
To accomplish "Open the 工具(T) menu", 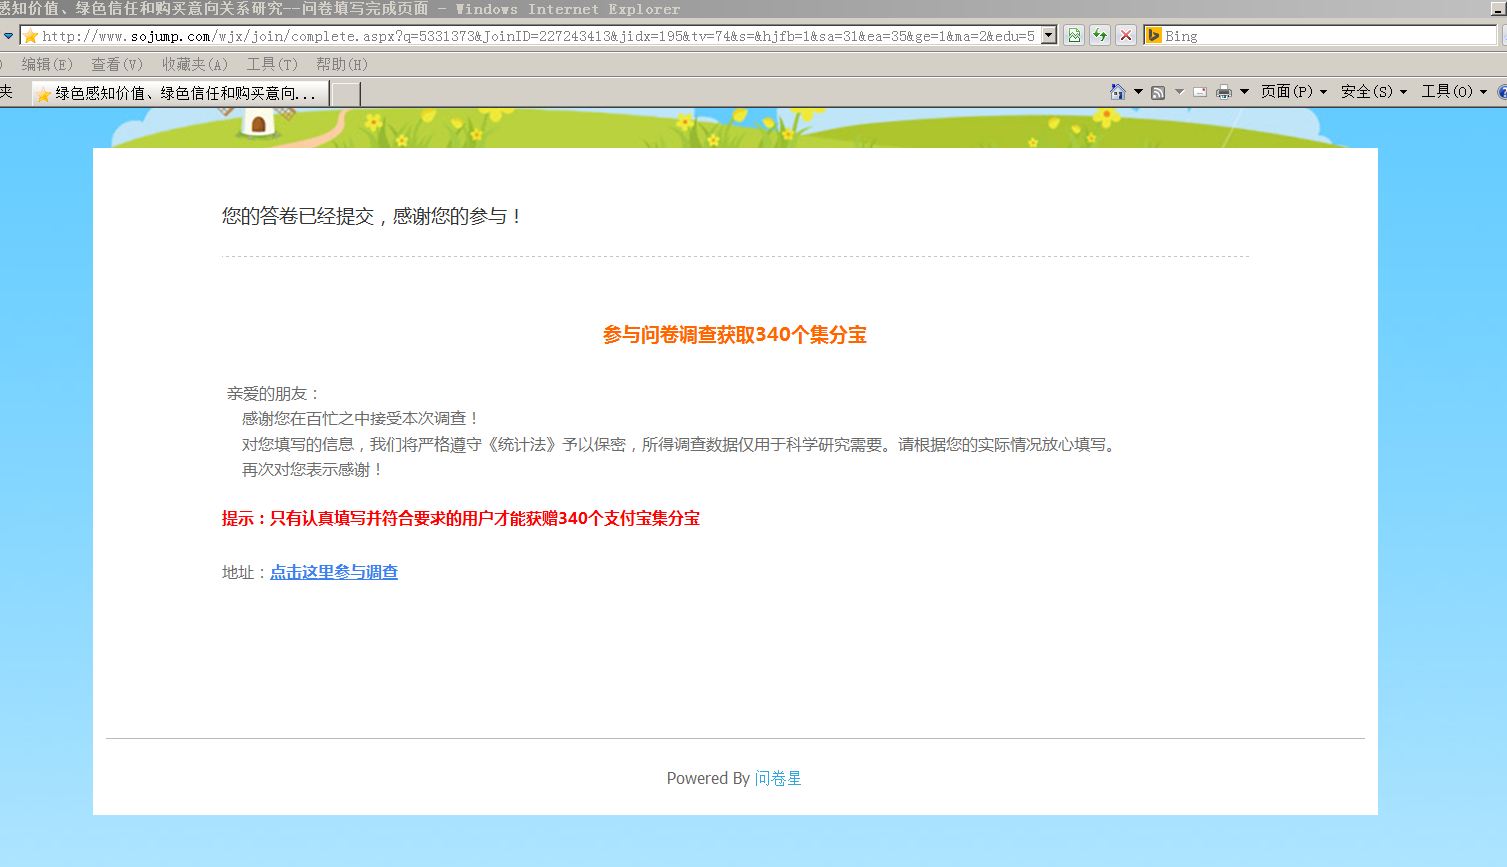I will pyautogui.click(x=272, y=64).
